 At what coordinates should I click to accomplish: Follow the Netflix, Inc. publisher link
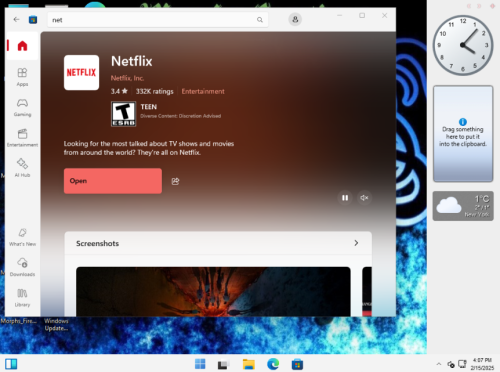(127, 78)
